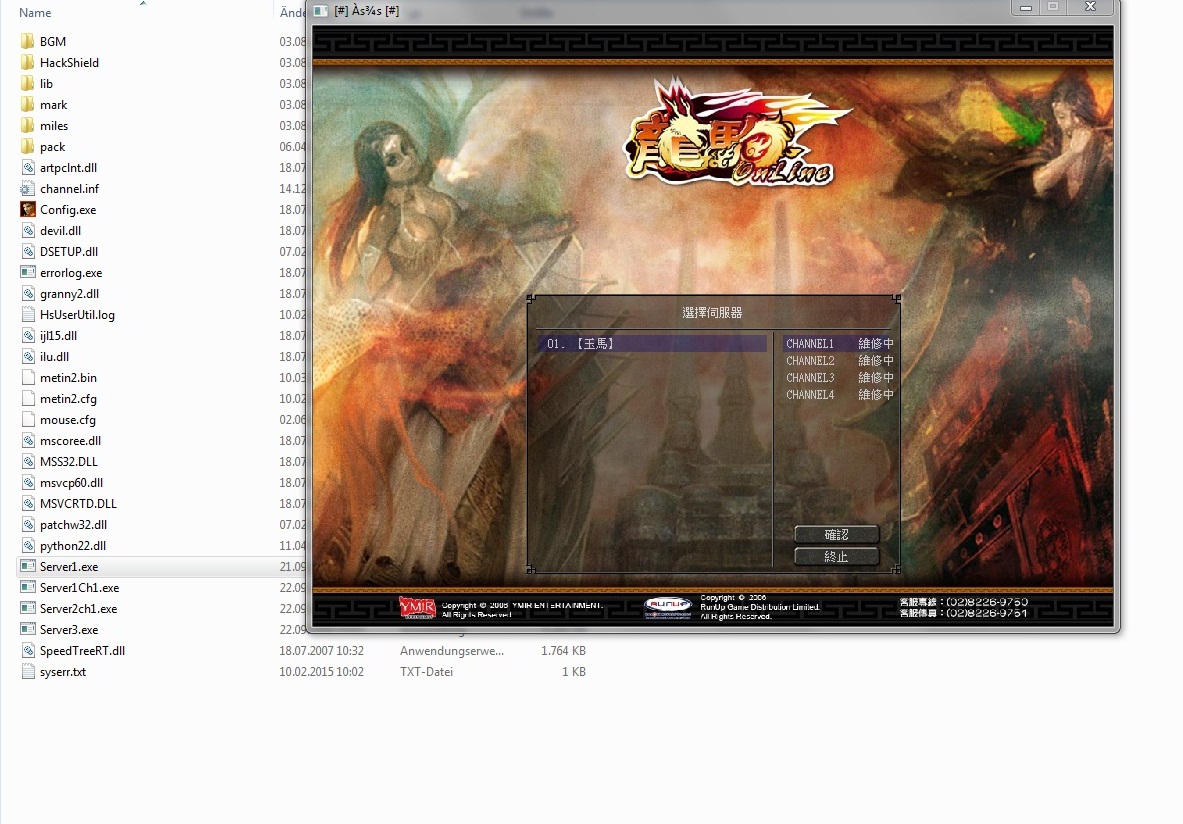
Task: Click the Server1Ch1.exe file icon
Action: click(x=28, y=588)
